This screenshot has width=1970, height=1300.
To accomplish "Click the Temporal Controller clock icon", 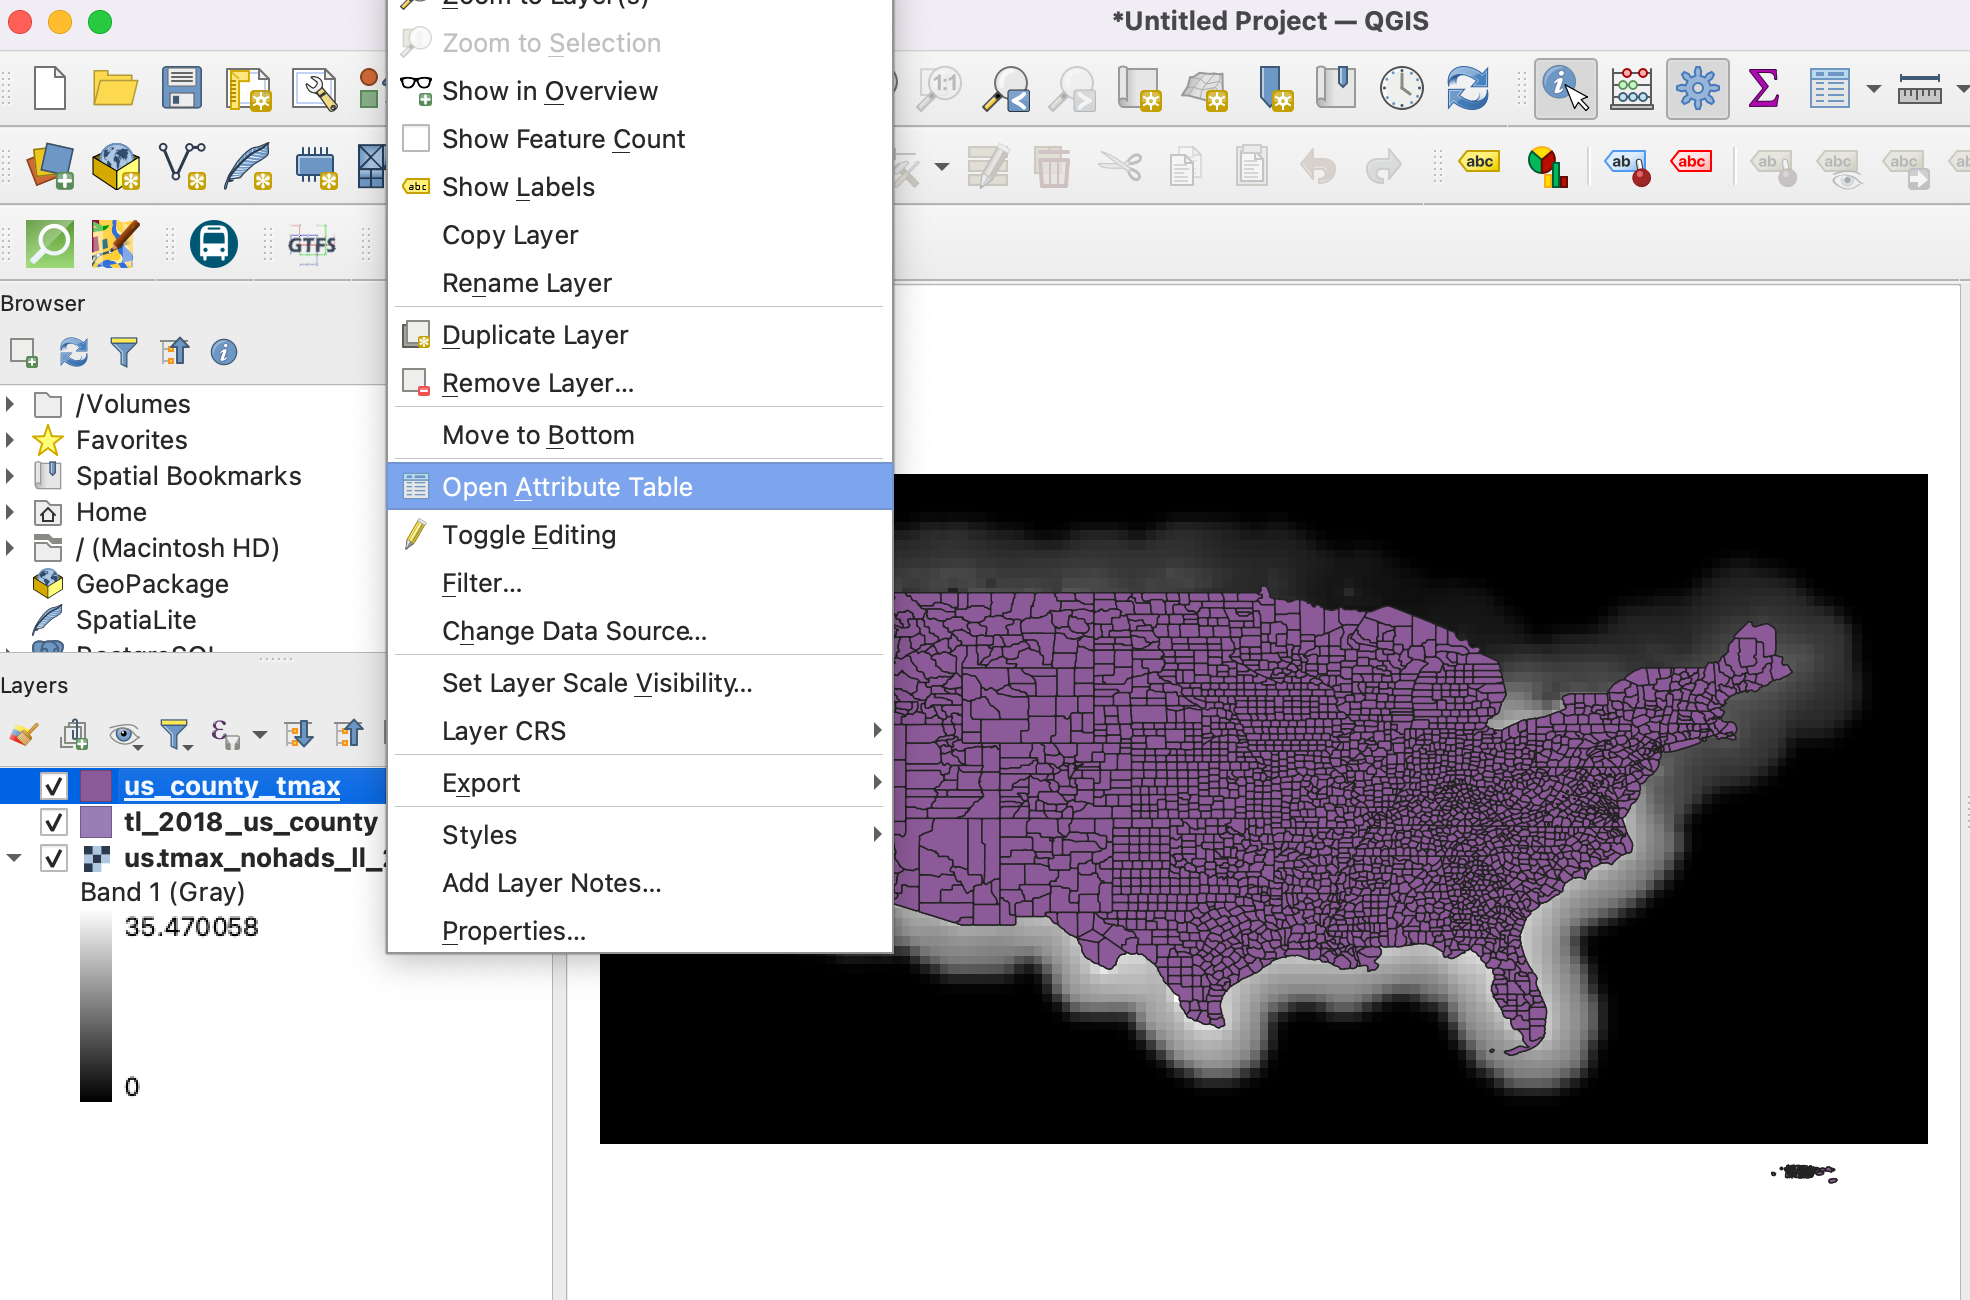I will click(1401, 88).
